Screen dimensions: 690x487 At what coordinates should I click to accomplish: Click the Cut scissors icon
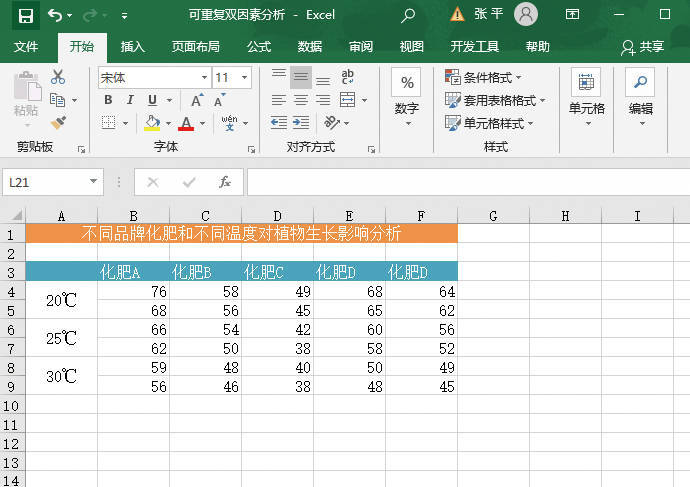(x=58, y=77)
